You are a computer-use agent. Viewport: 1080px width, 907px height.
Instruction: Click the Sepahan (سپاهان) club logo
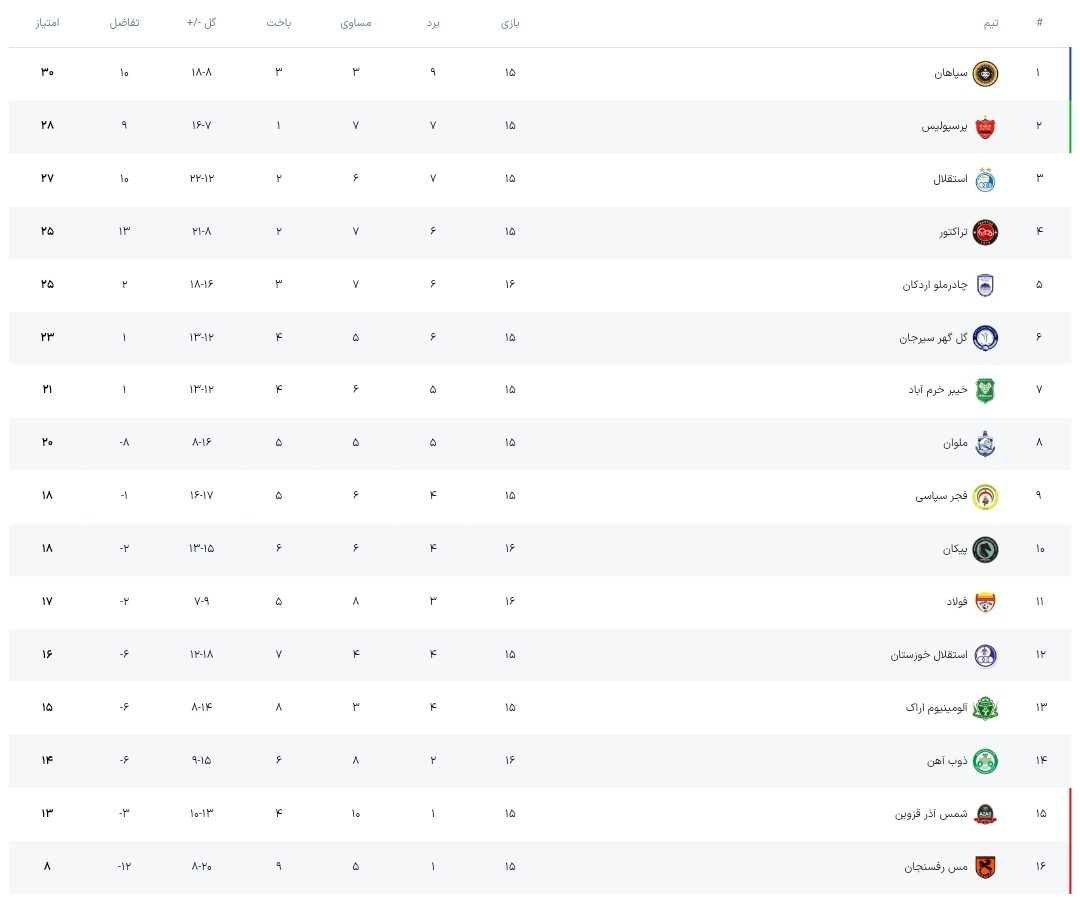point(986,73)
